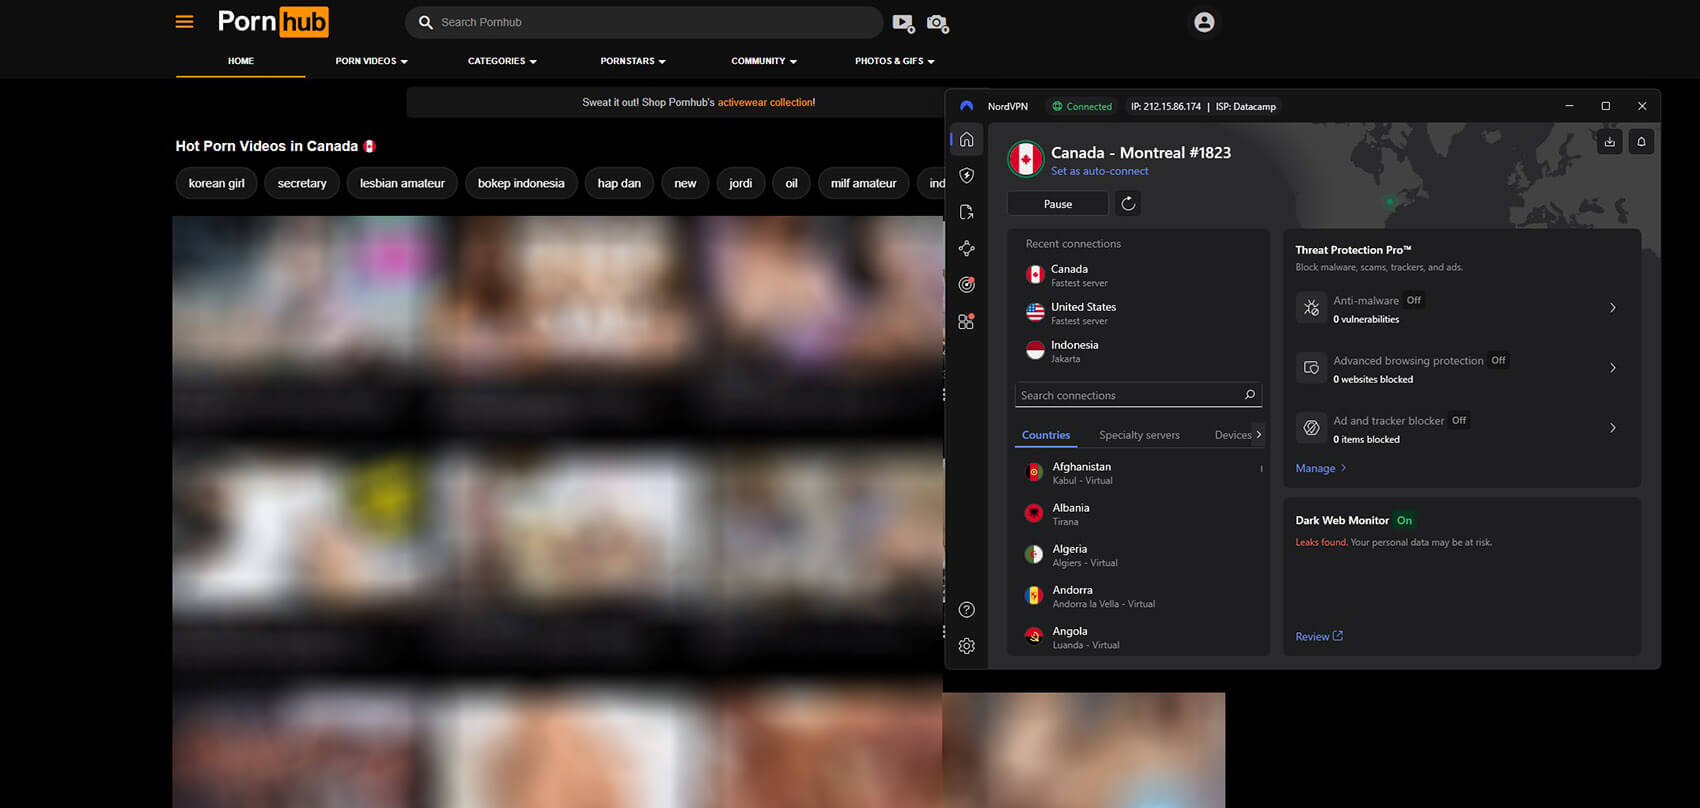Image resolution: width=1700 pixels, height=808 pixels.
Task: Click the Anti-malware bug icon
Action: tap(1311, 308)
